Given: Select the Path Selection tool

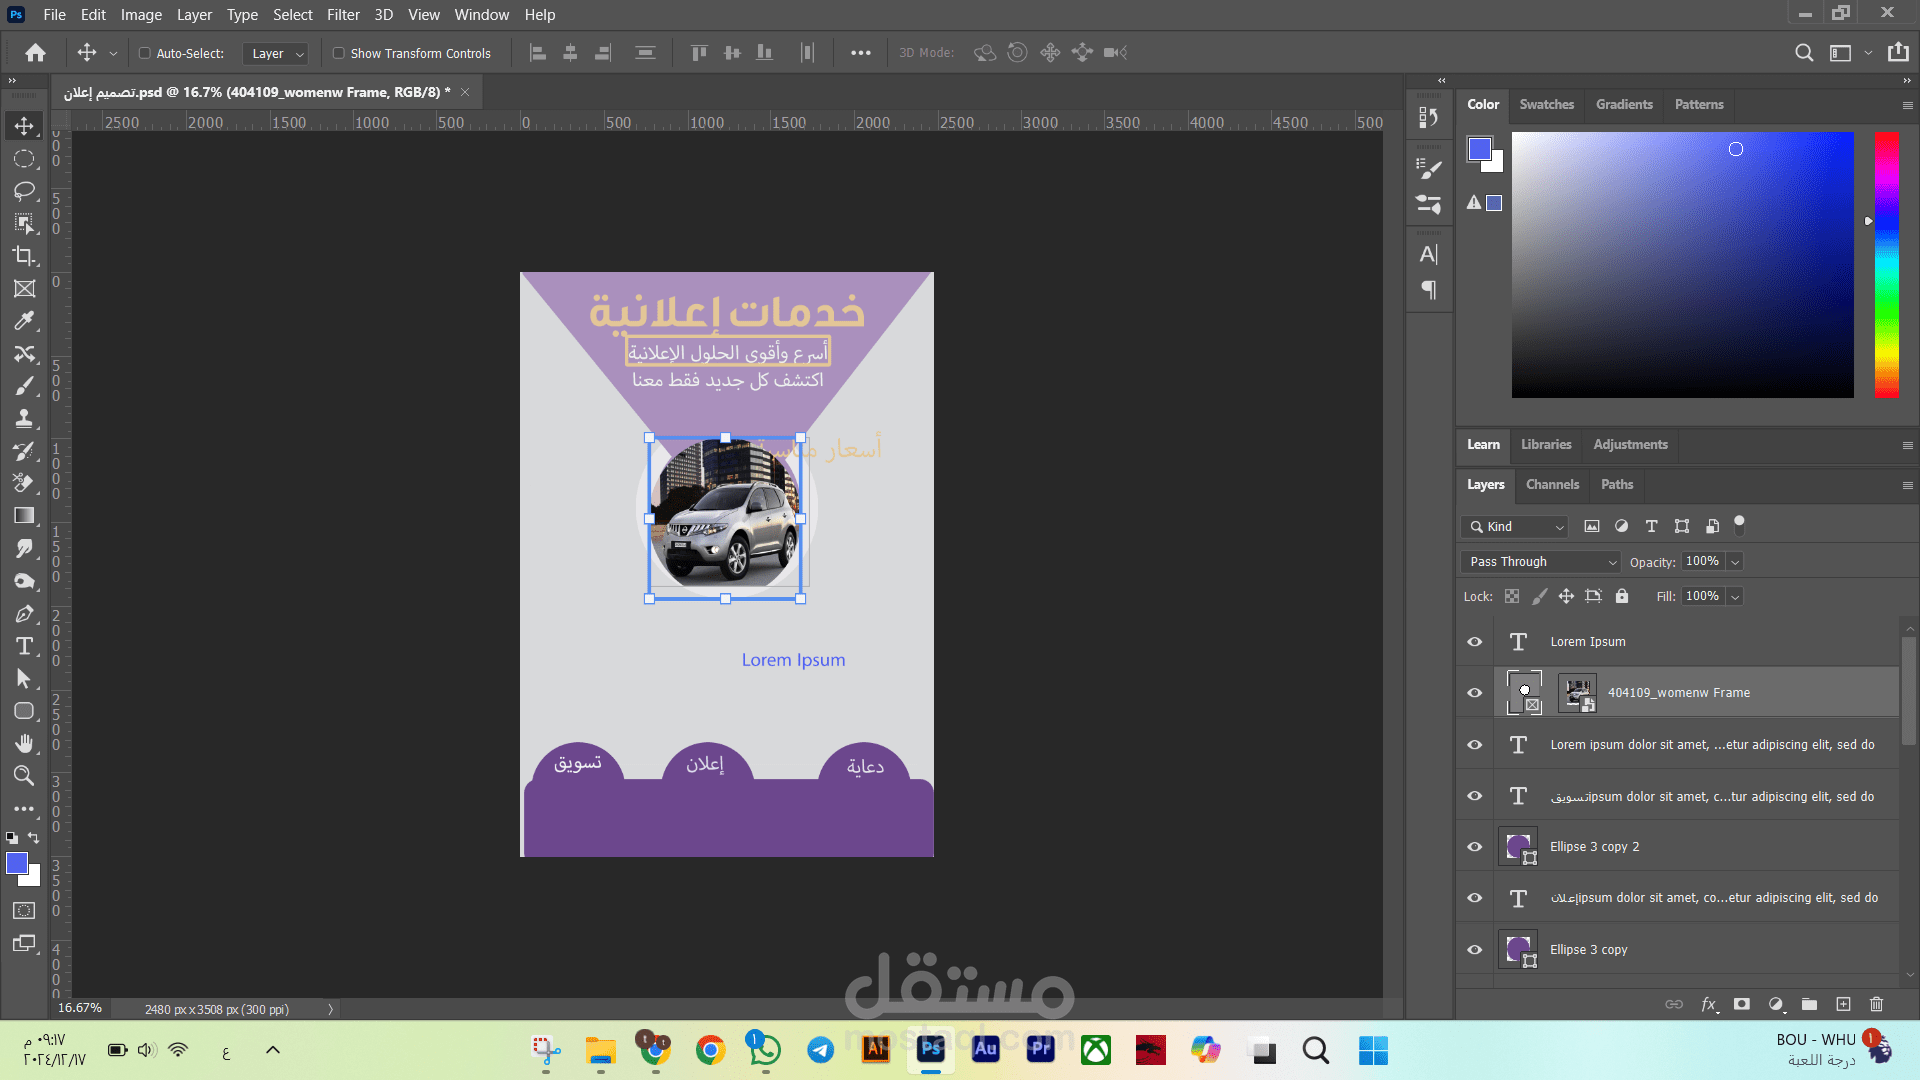Looking at the screenshot, I should click(x=24, y=679).
